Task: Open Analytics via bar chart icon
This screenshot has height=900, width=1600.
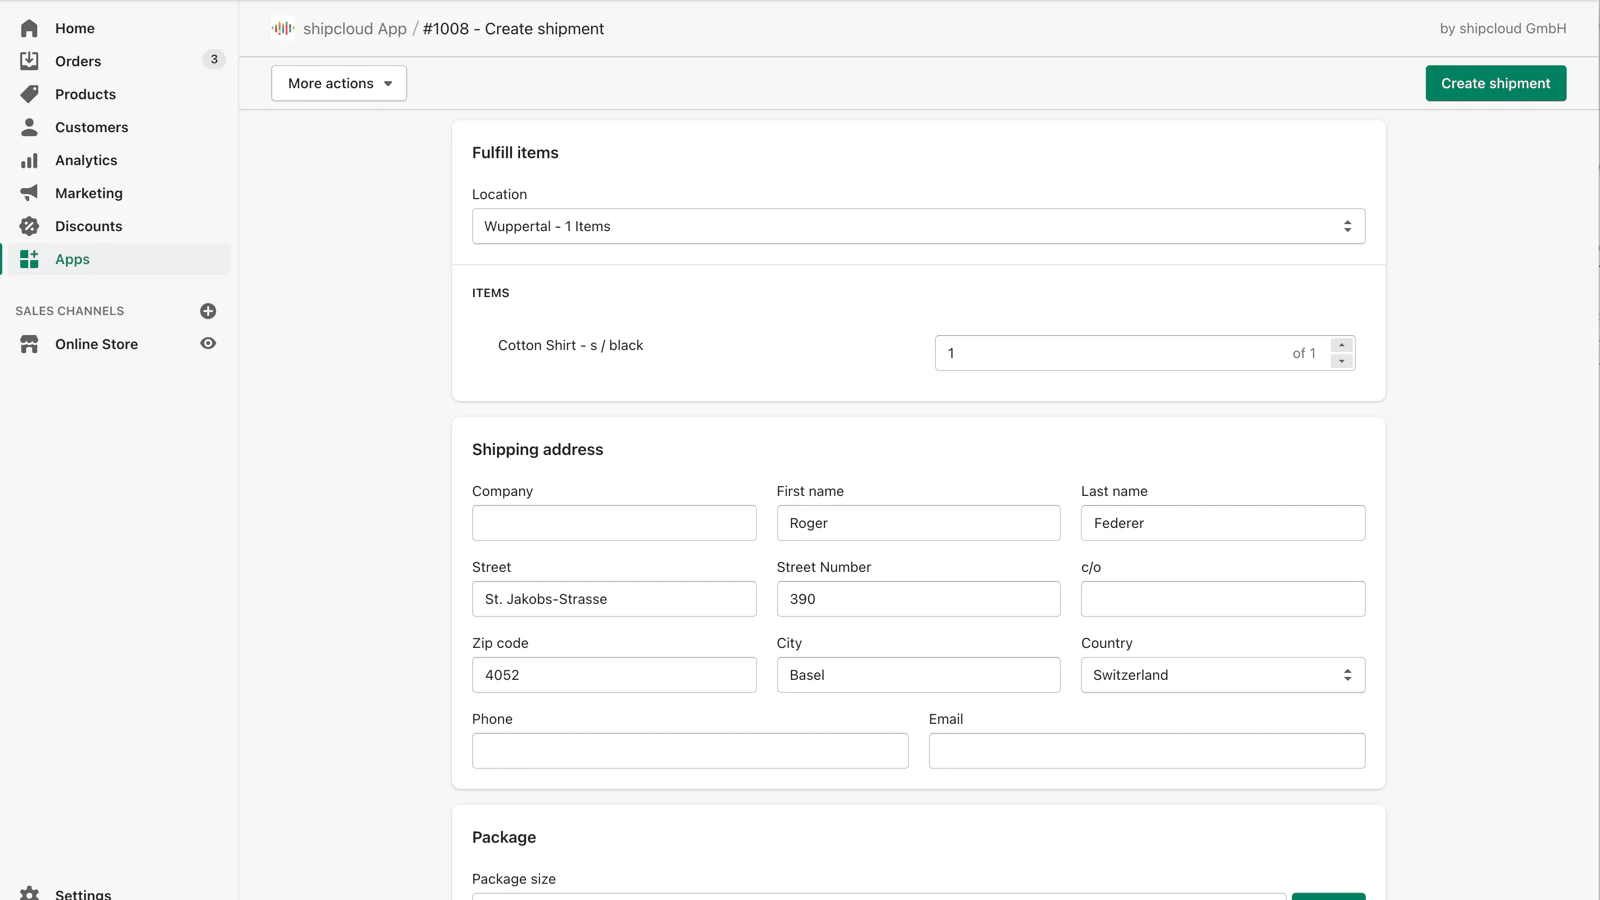Action: pyautogui.click(x=29, y=160)
